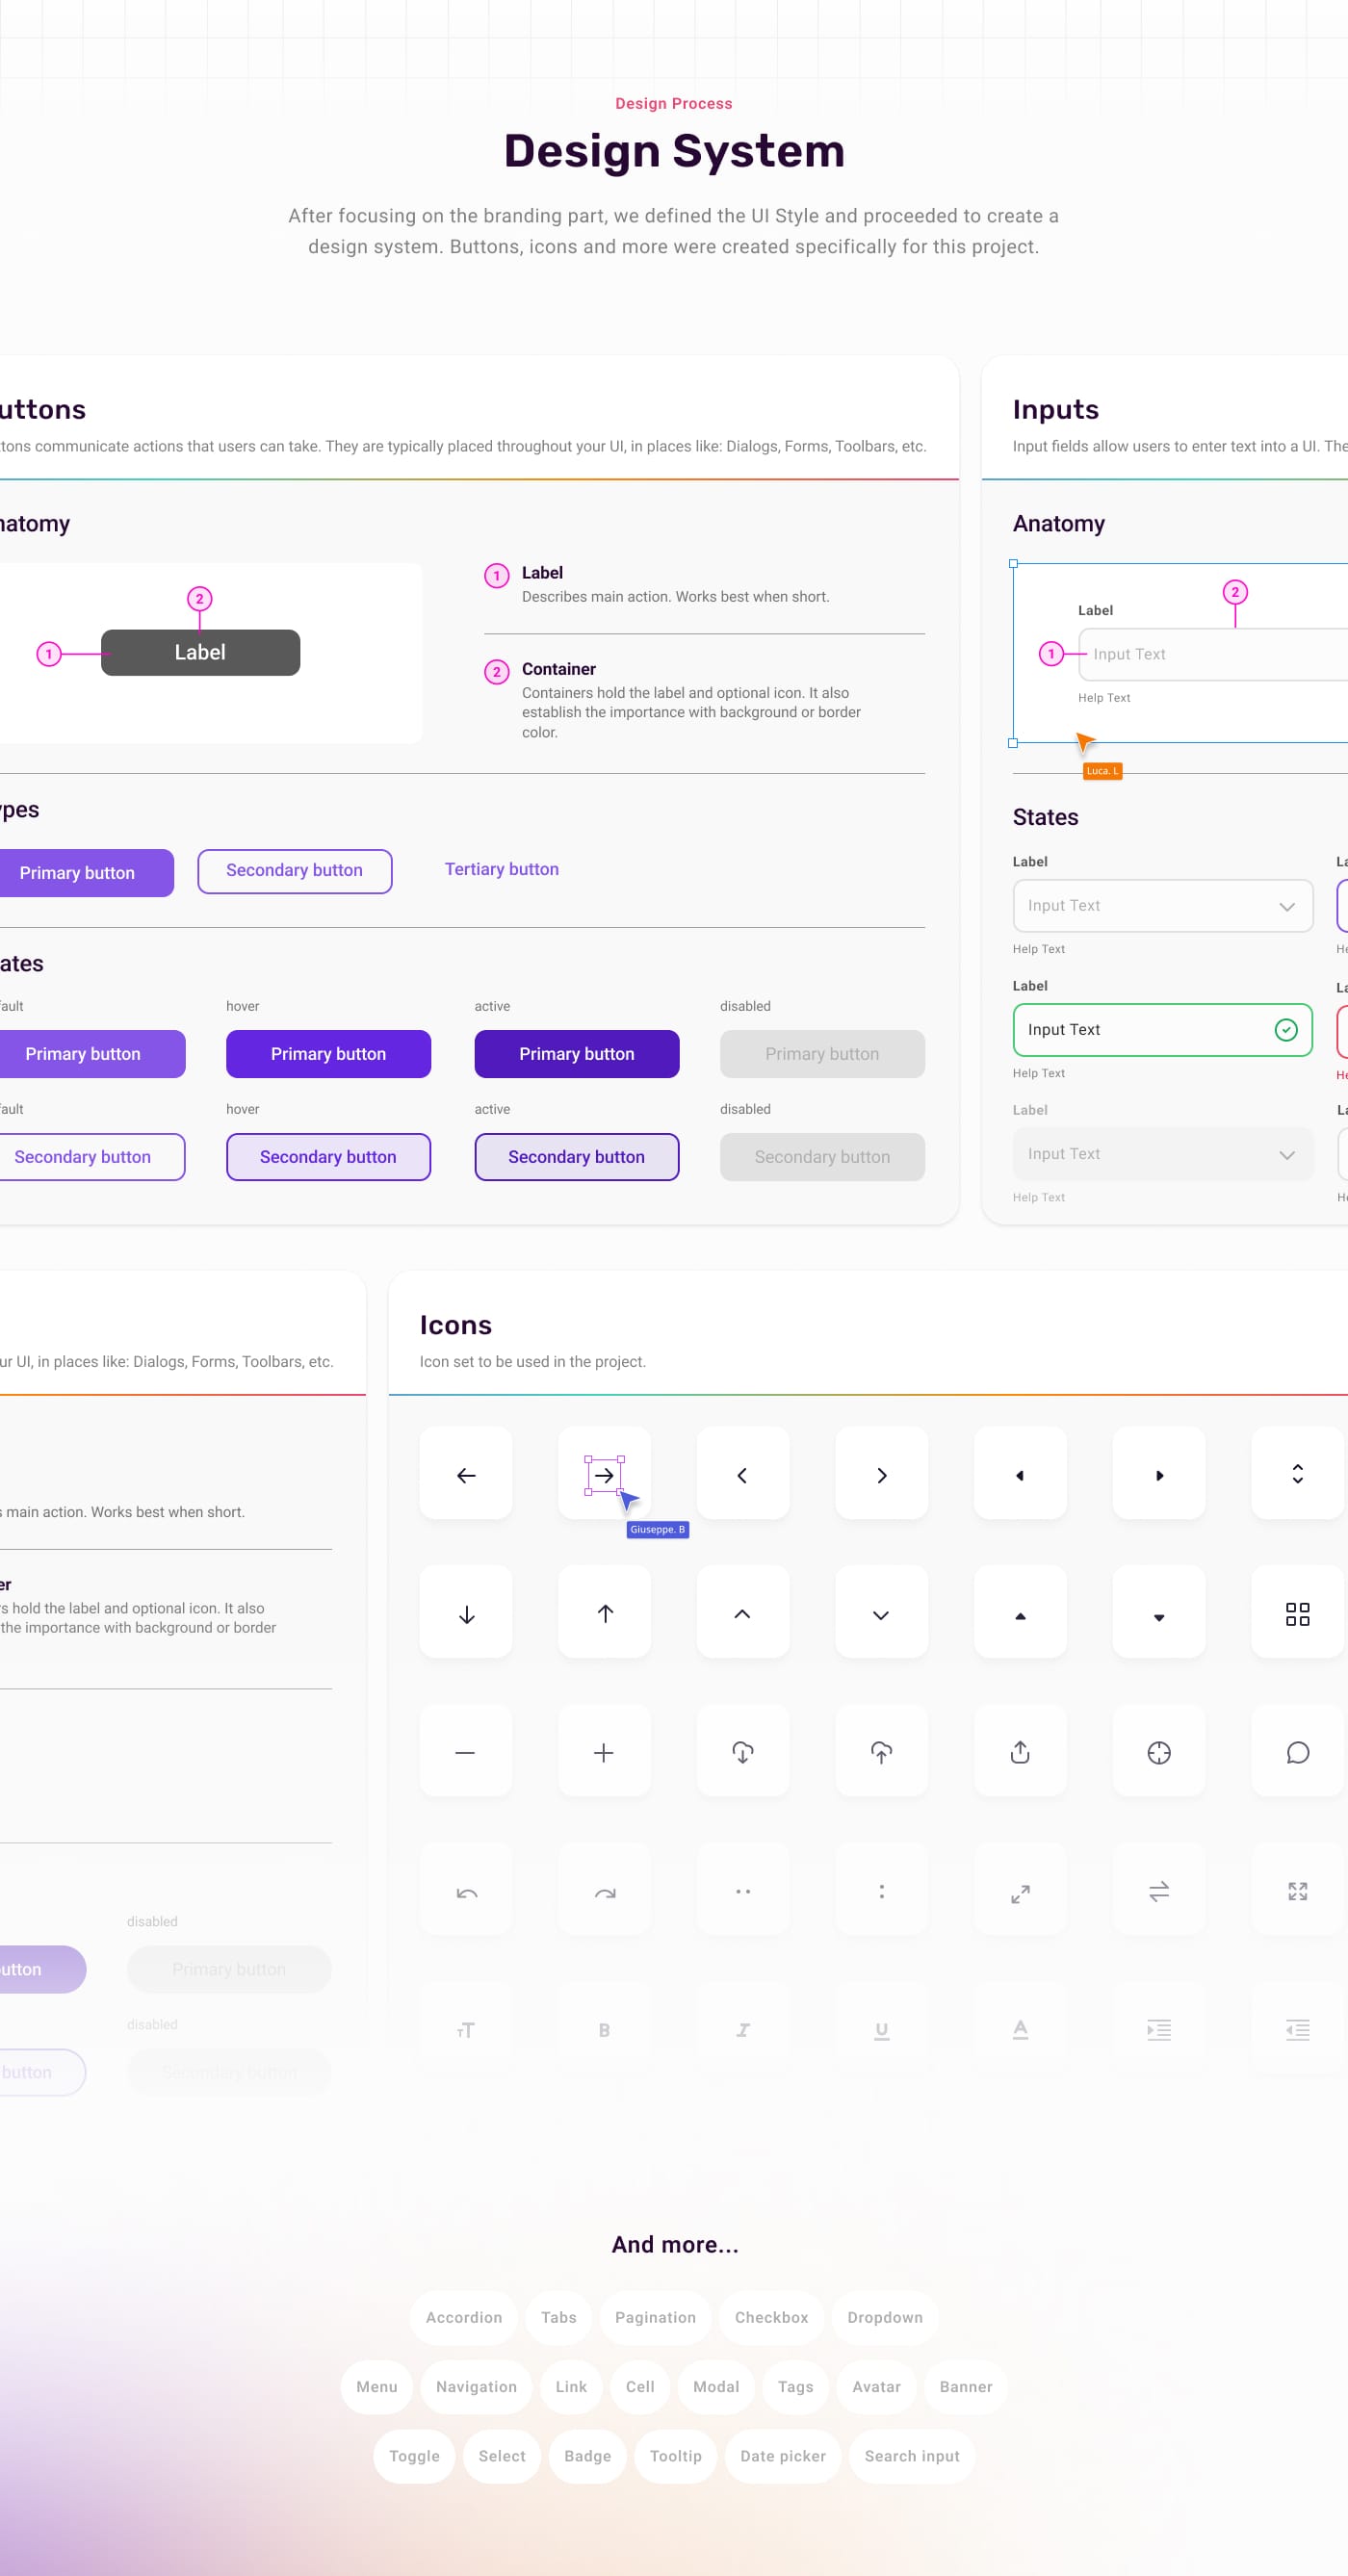The width and height of the screenshot is (1348, 2576).
Task: Select the Checkbox tag
Action: 771,2317
